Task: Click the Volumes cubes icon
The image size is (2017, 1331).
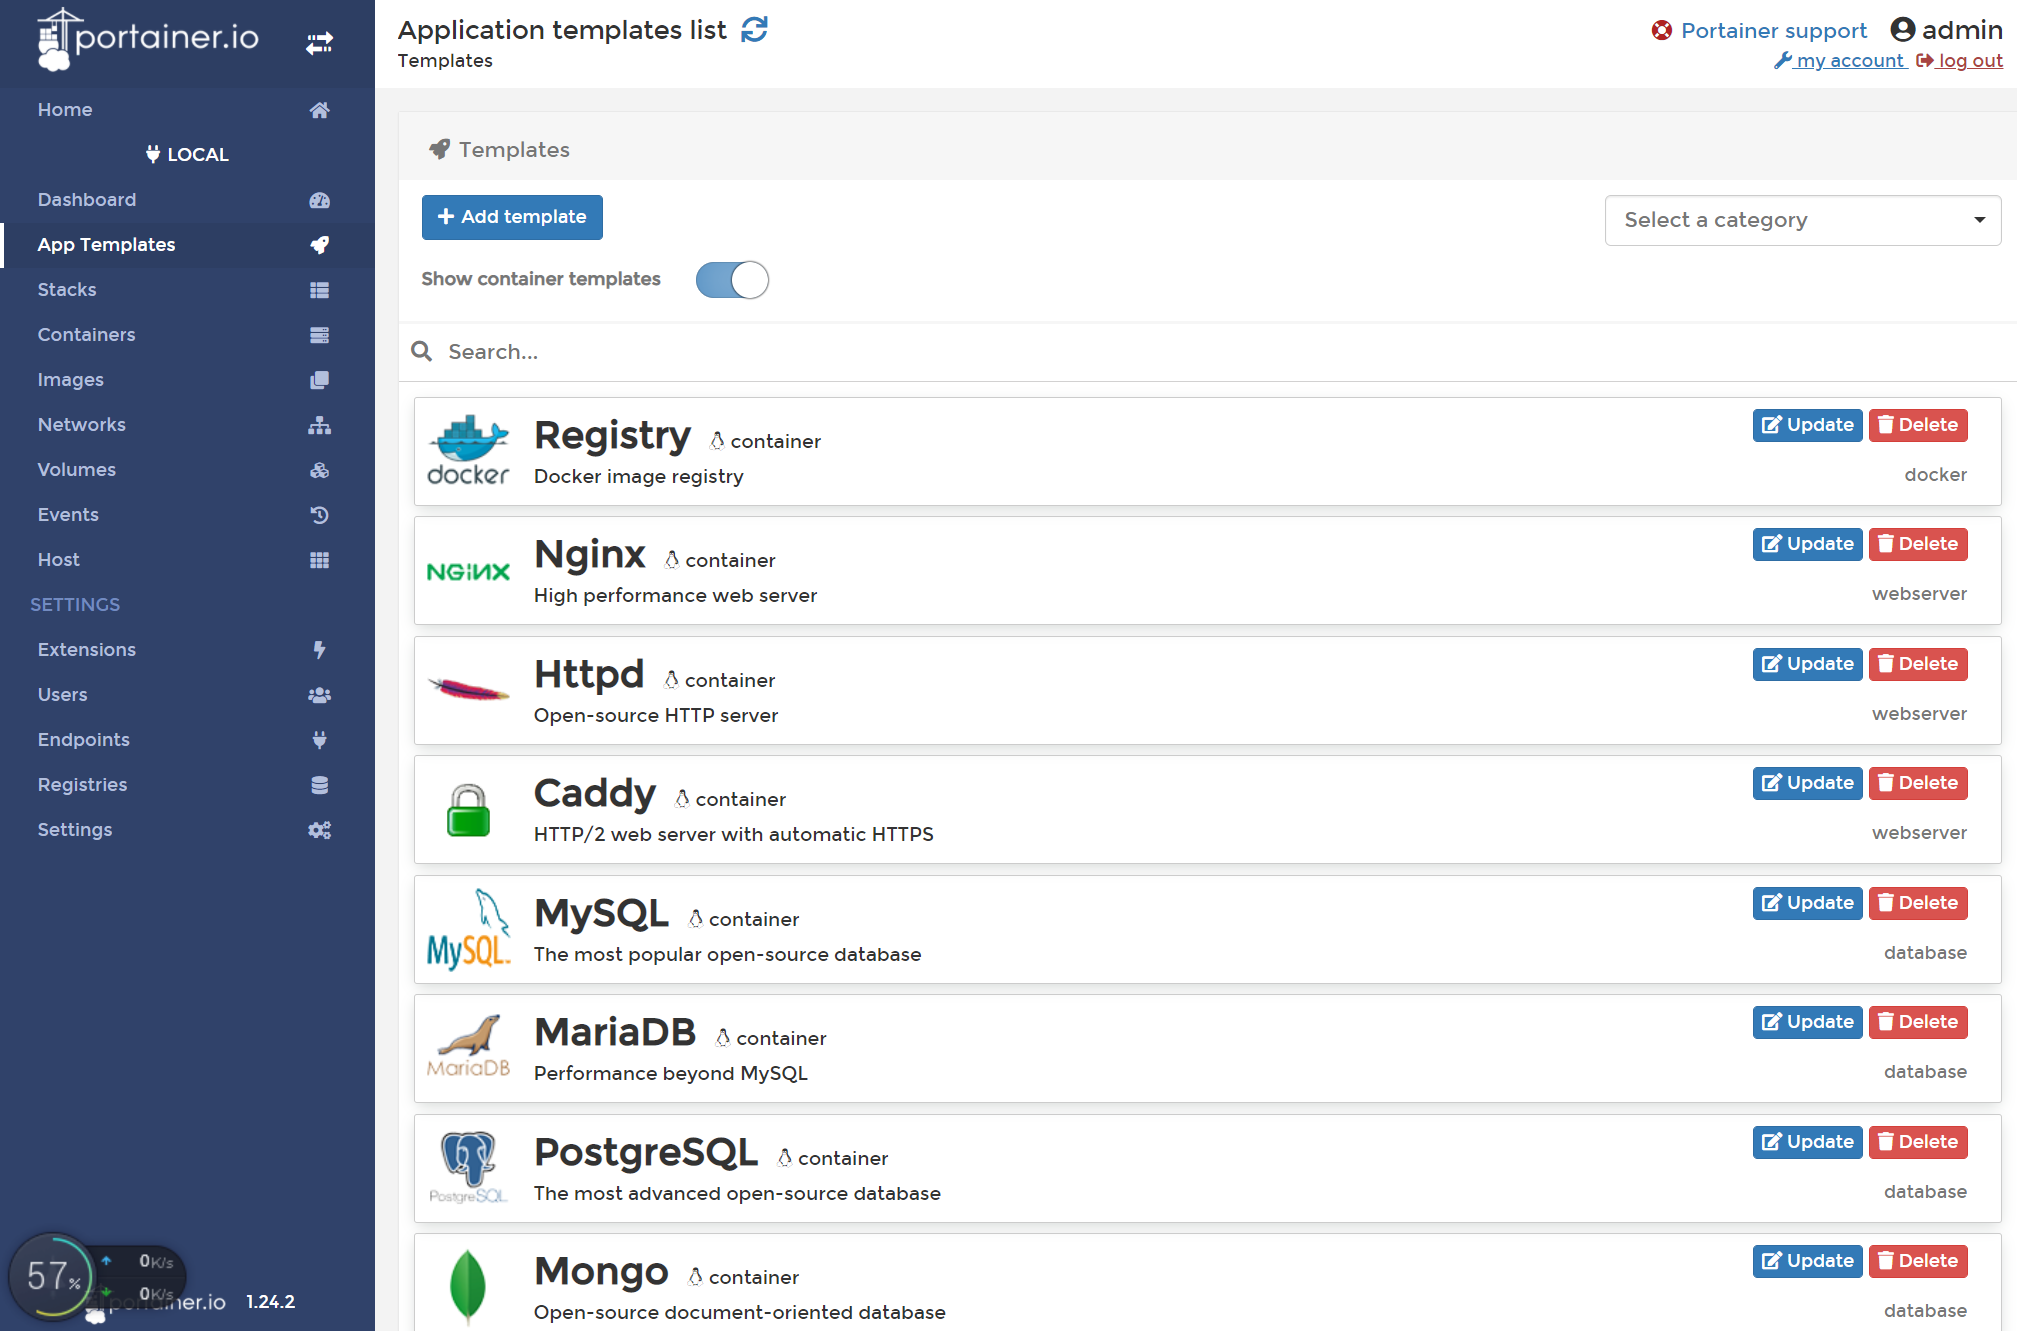Action: [319, 470]
